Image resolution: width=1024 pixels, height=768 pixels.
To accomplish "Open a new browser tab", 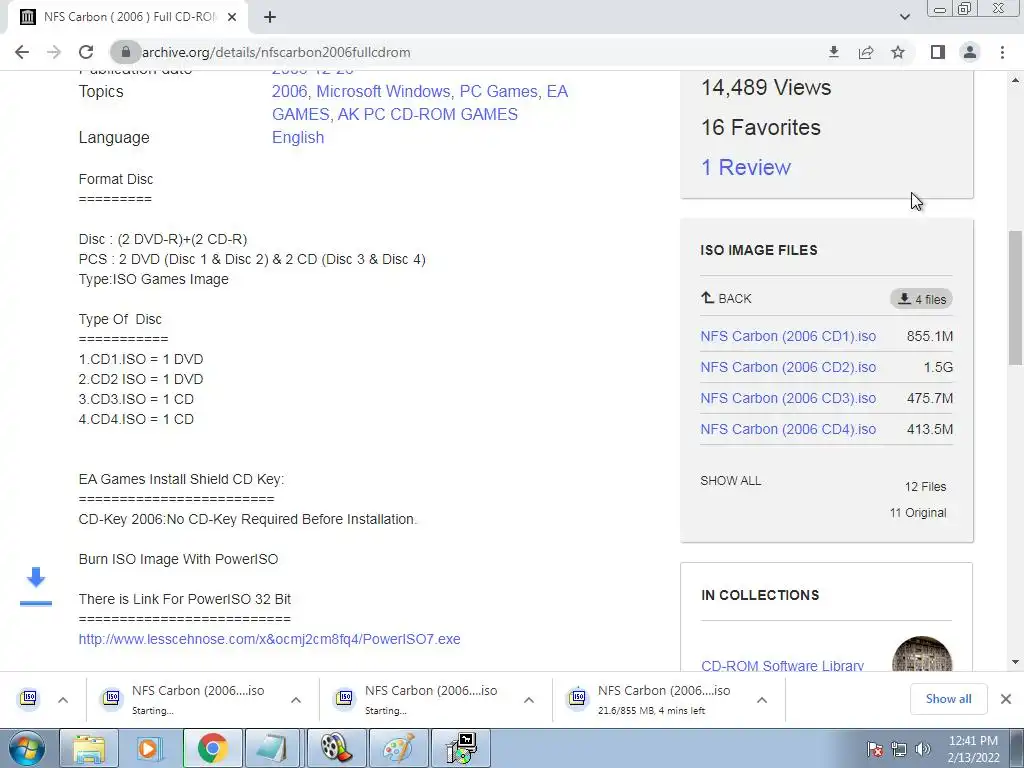I will coord(270,17).
